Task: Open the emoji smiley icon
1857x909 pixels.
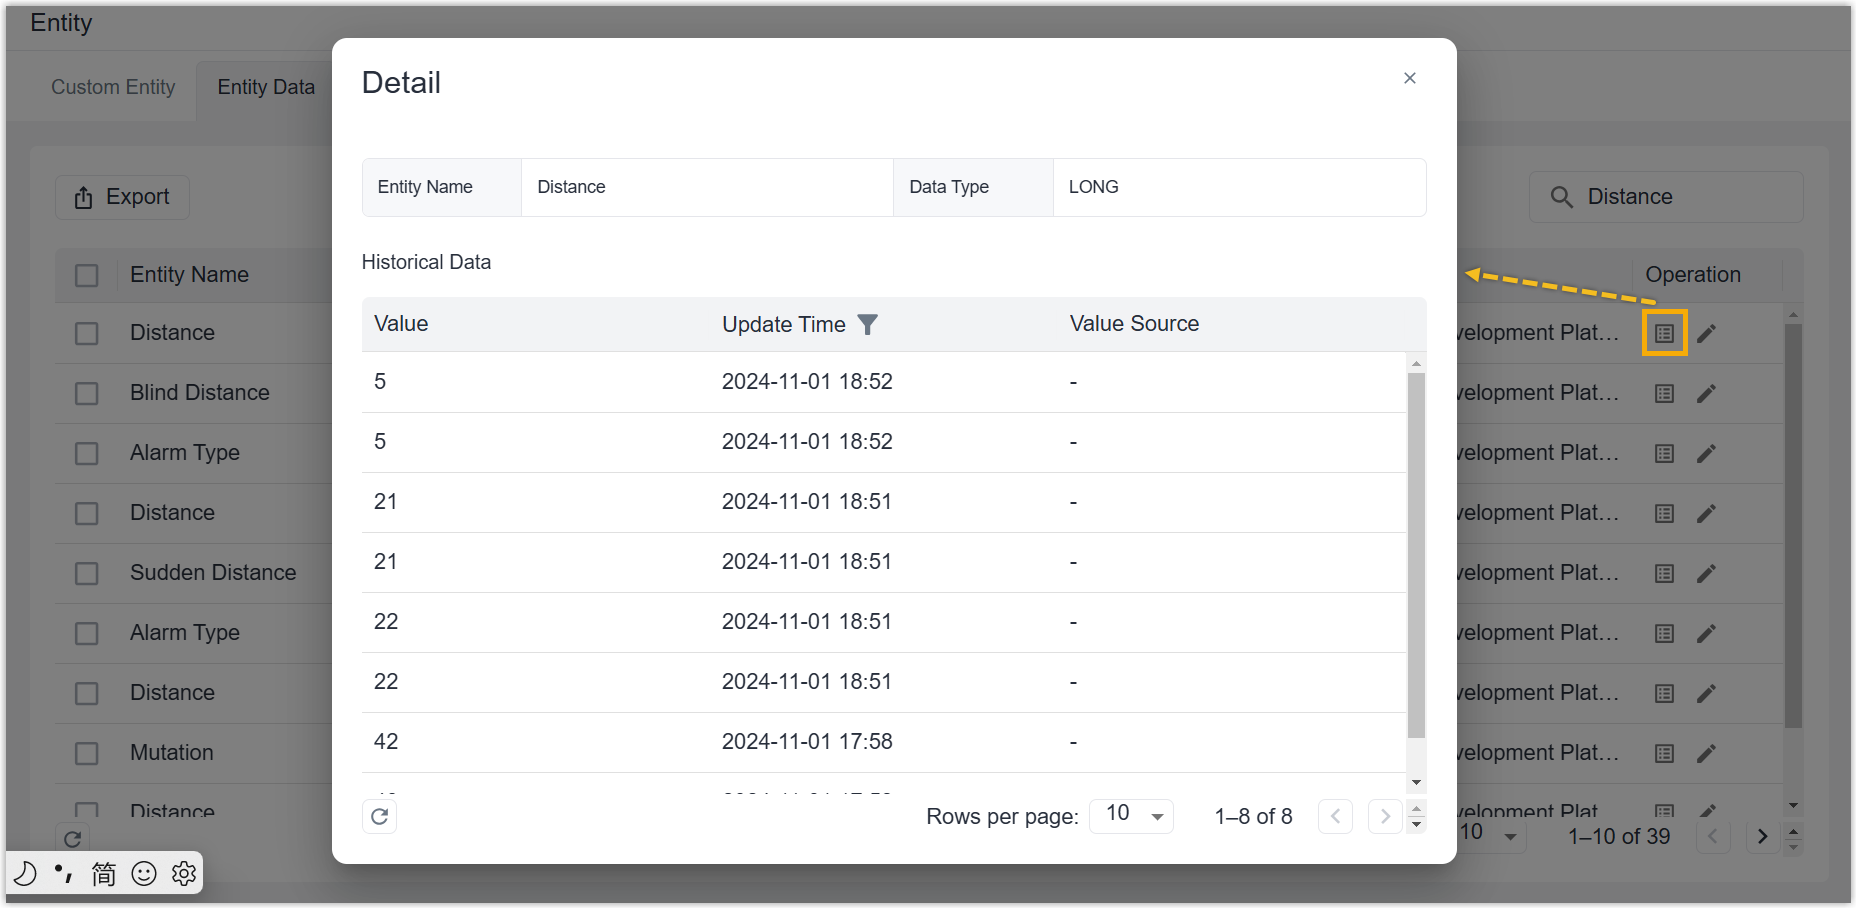Action: pos(144,874)
